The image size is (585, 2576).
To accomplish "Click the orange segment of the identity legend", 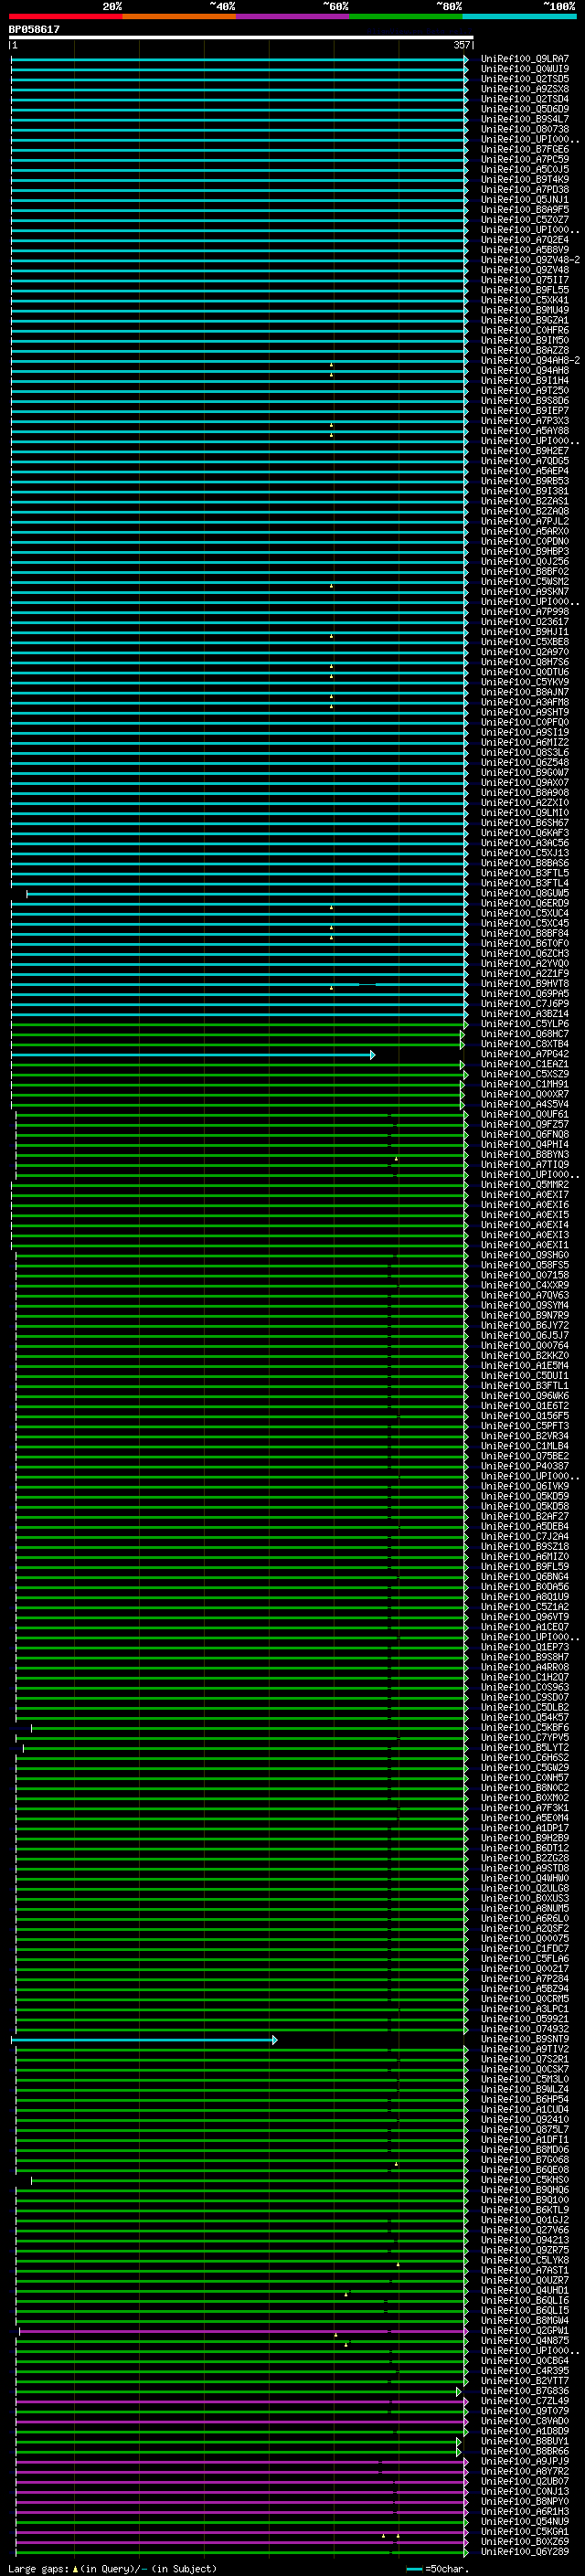I will 179,16.
